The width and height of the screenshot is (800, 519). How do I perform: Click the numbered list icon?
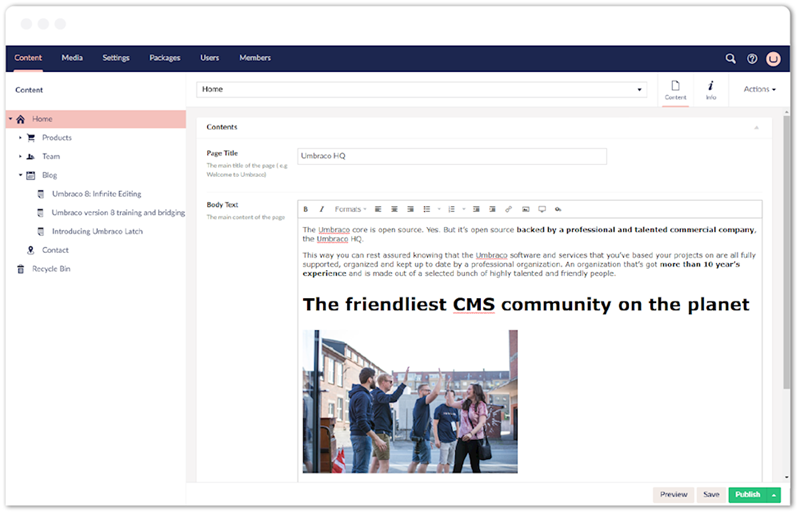click(x=452, y=209)
